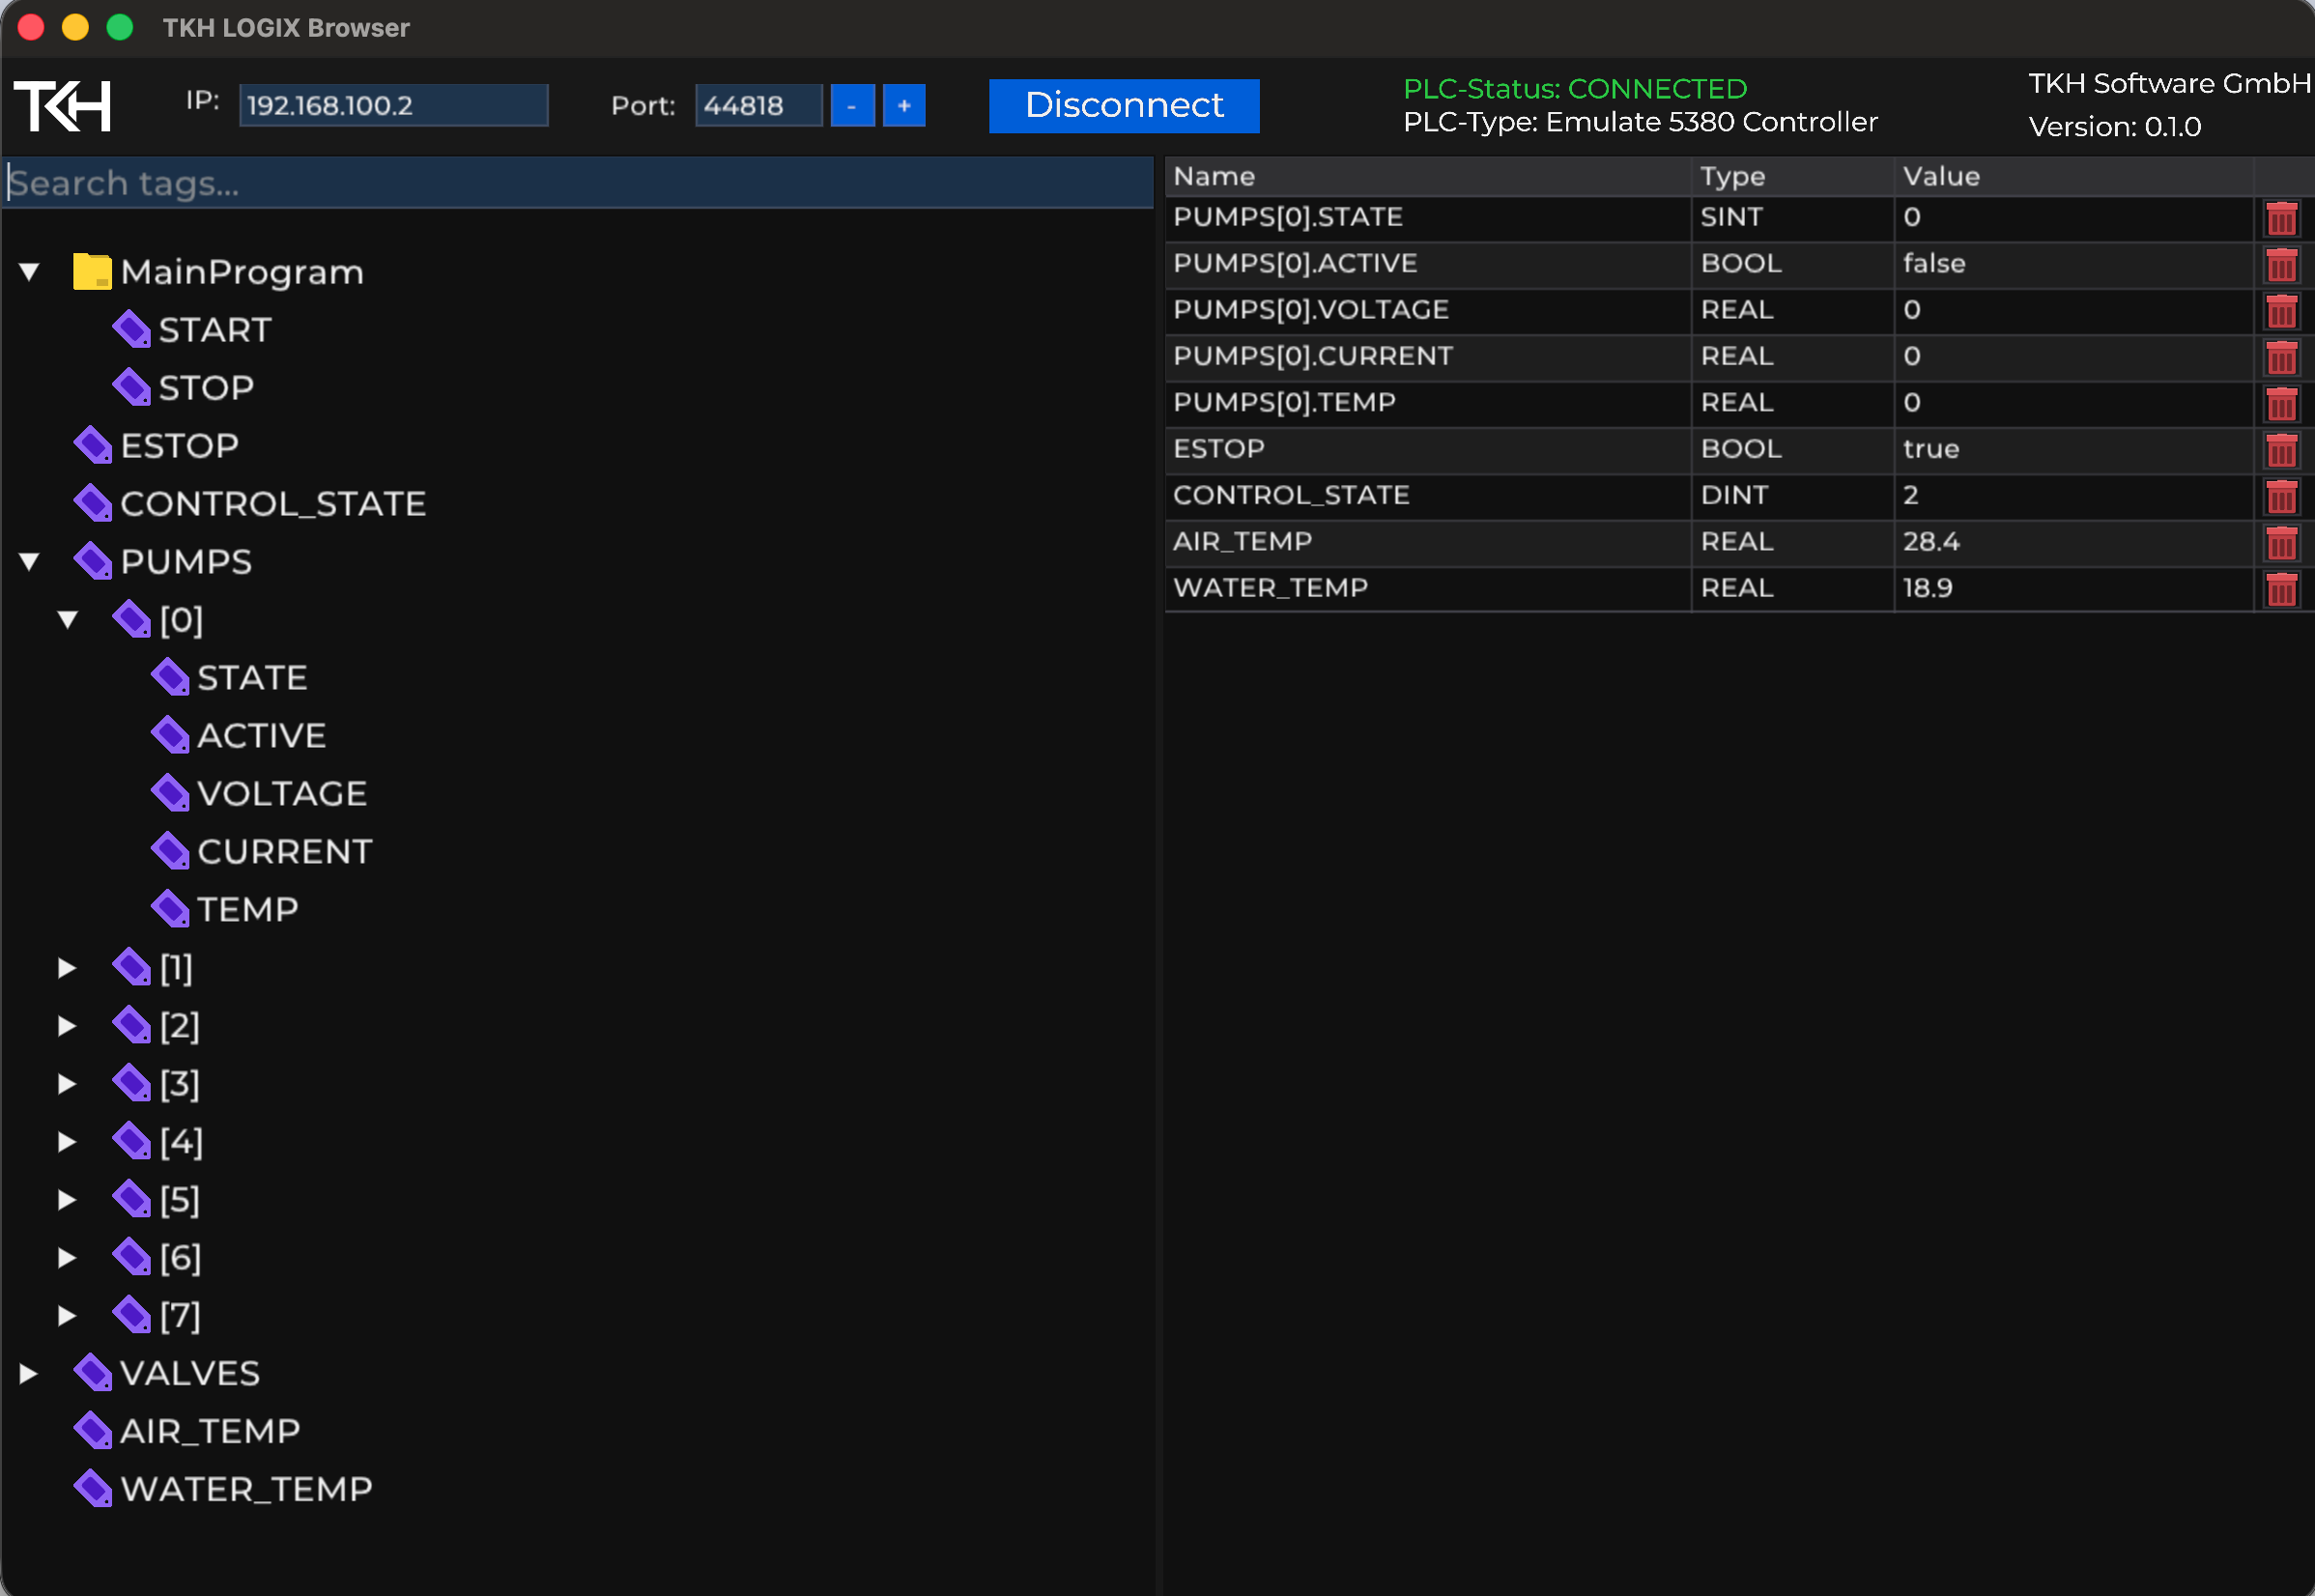Image resolution: width=2315 pixels, height=1596 pixels.
Task: Click the tag icon beside START
Action: click(131, 329)
